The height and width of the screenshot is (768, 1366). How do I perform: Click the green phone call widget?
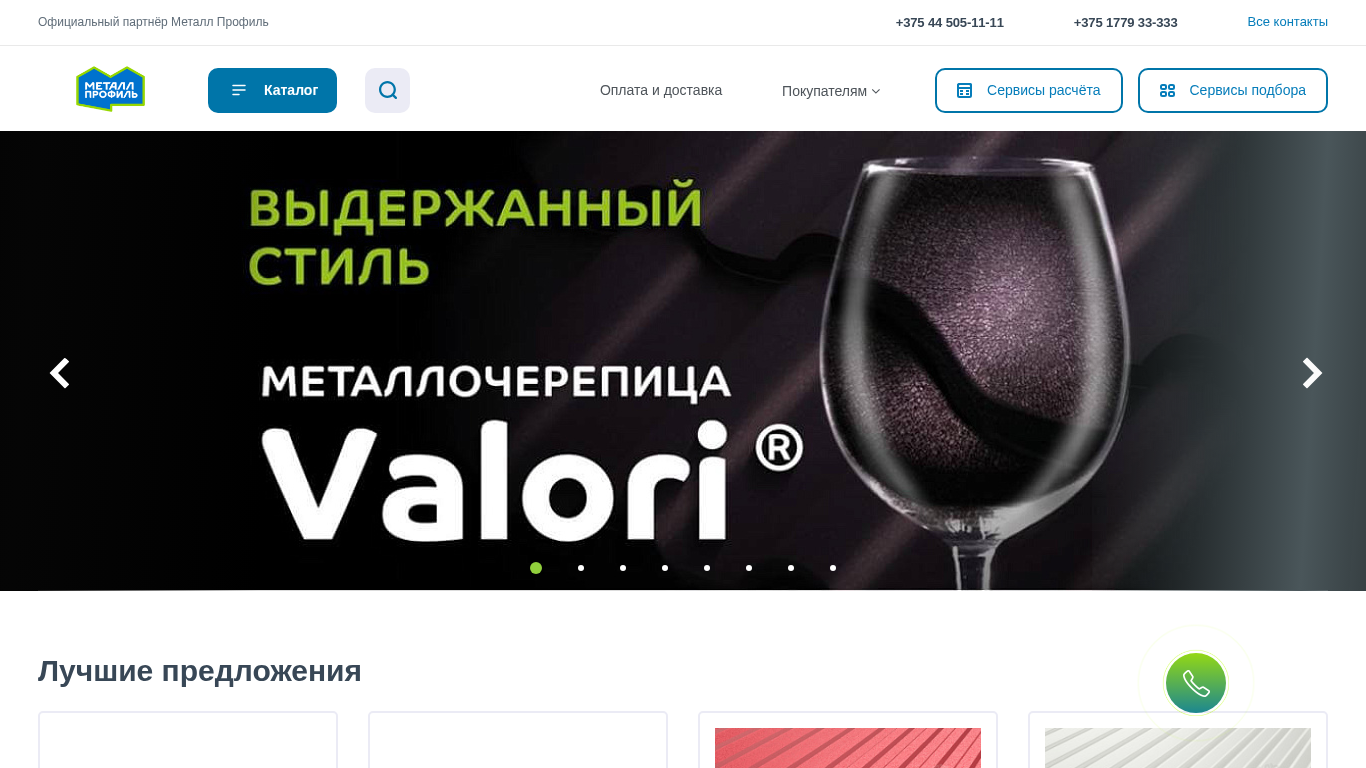pyautogui.click(x=1196, y=683)
